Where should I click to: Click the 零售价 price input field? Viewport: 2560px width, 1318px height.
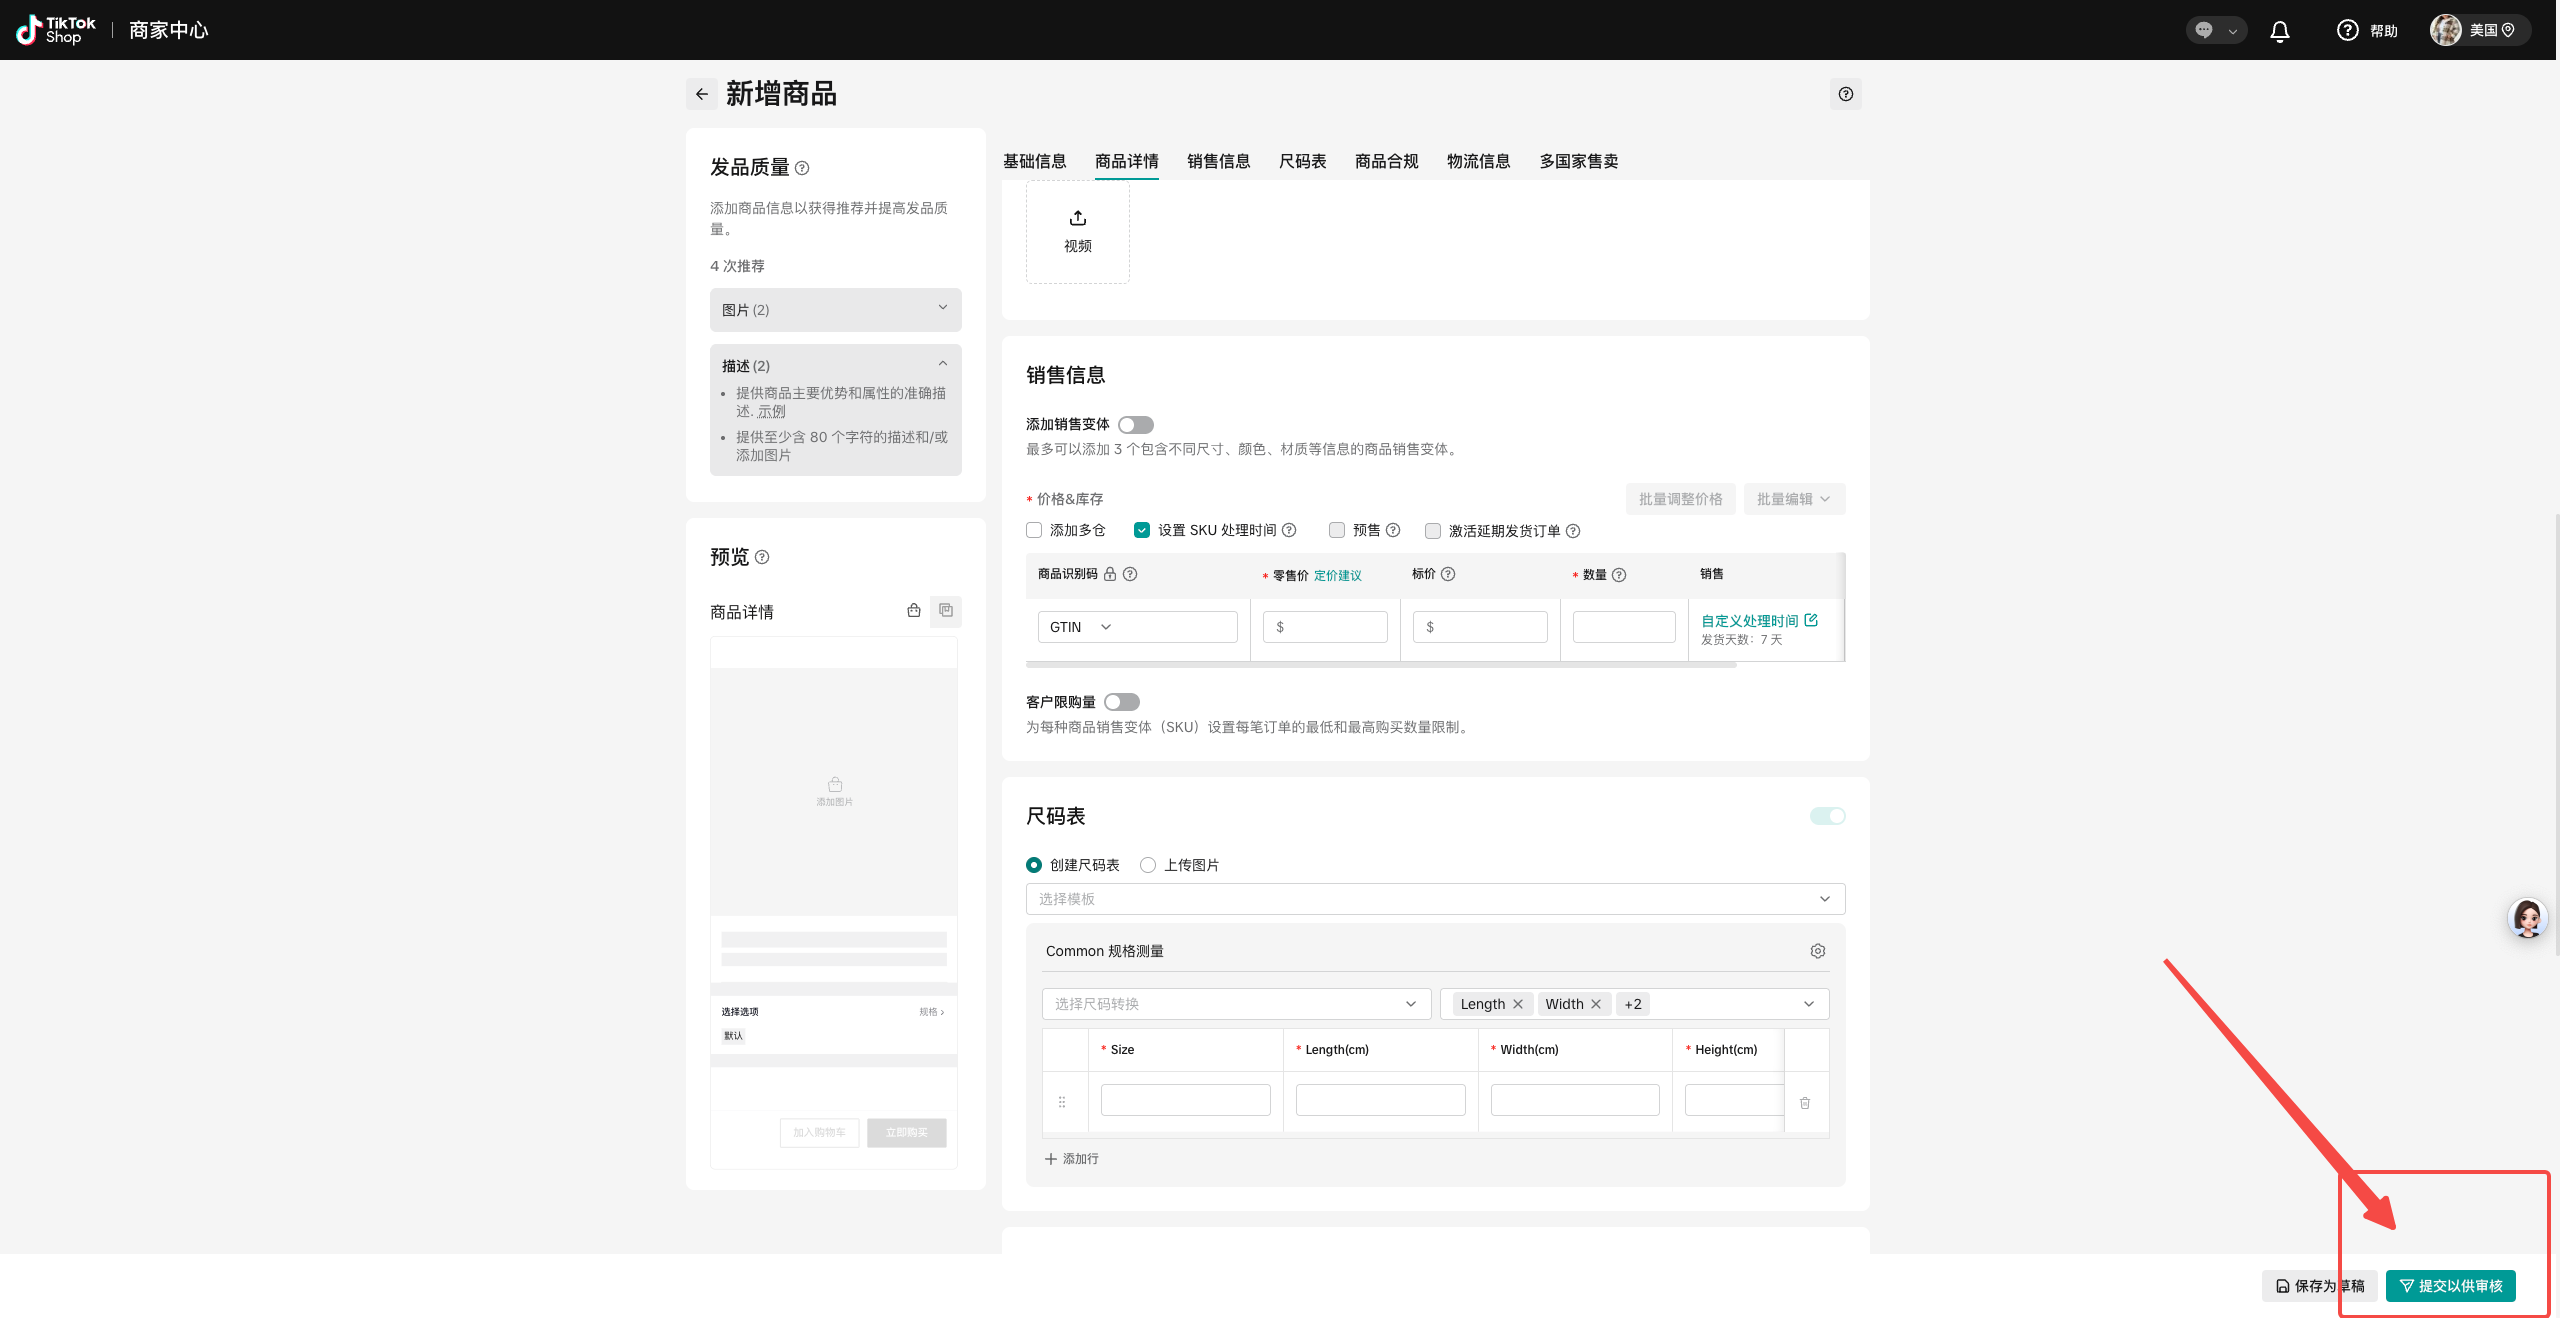pos(1325,627)
